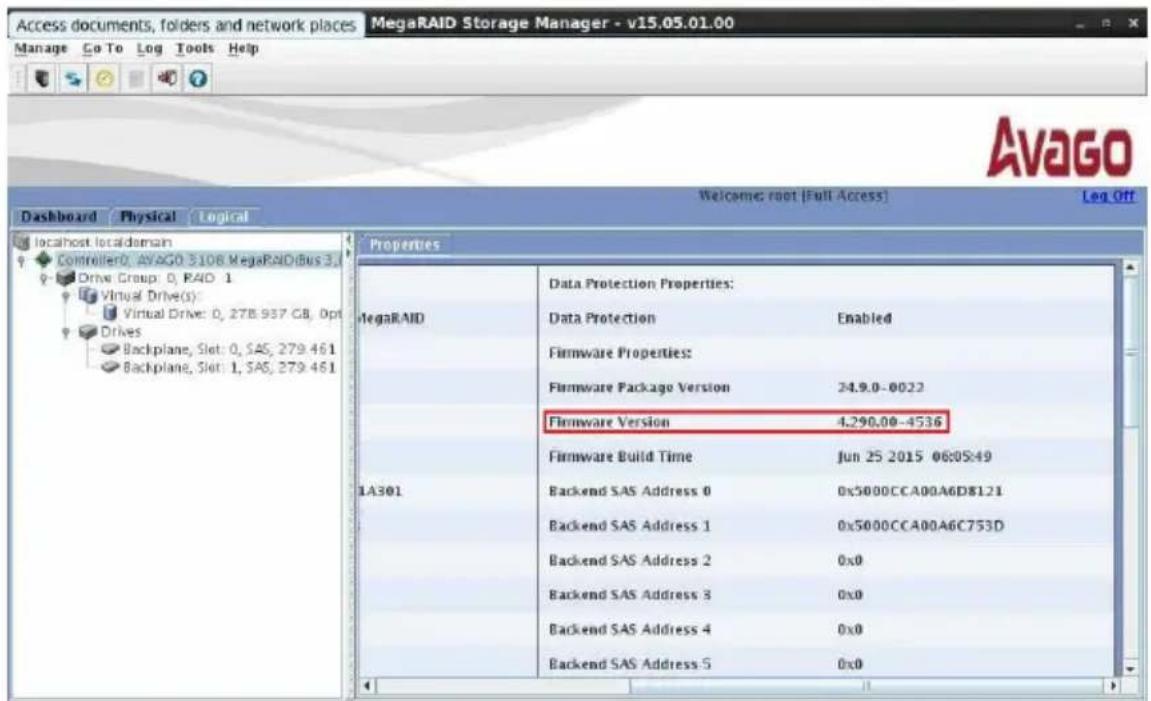Click the Drives group icon

[88, 332]
